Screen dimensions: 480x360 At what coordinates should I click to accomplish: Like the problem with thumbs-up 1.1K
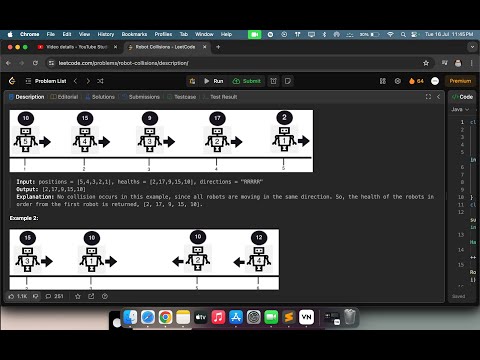(x=17, y=296)
